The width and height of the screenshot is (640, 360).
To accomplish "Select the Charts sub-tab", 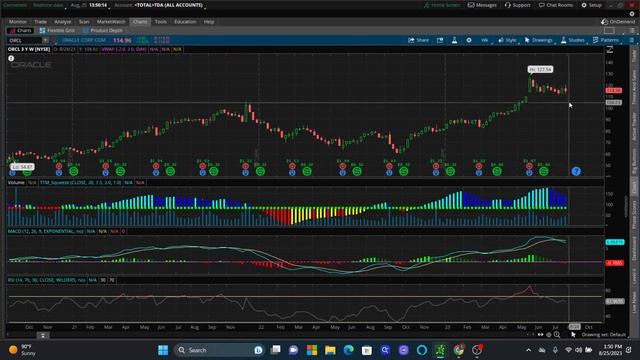I will [x=20, y=30].
